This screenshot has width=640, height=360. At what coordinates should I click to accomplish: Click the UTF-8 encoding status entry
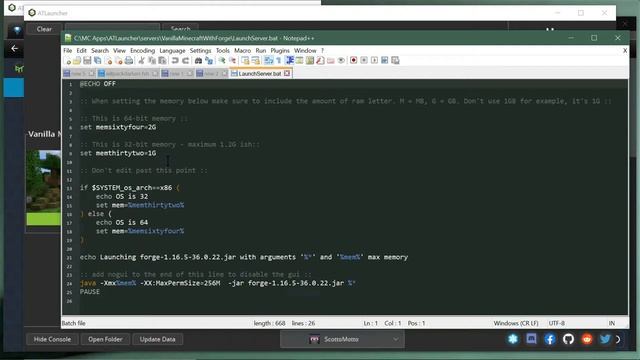tap(557, 323)
